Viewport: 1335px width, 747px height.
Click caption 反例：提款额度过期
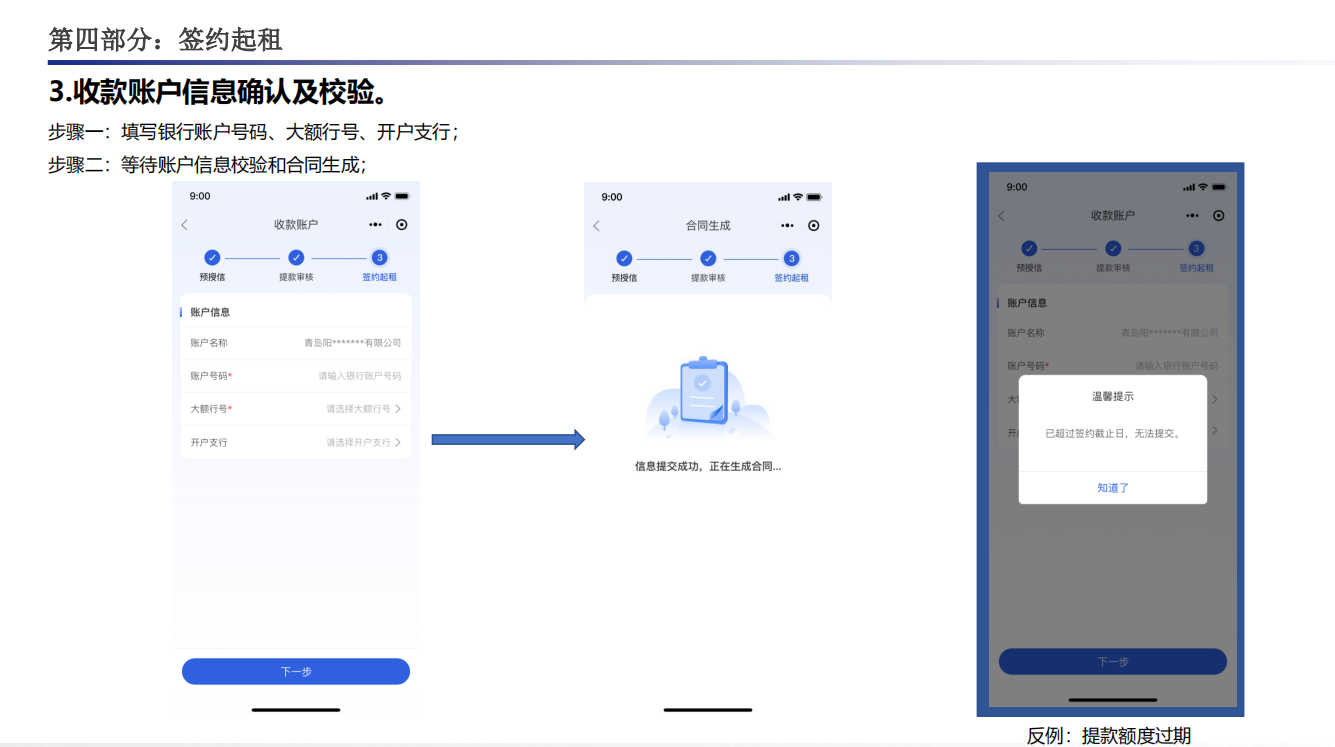pyautogui.click(x=1109, y=736)
